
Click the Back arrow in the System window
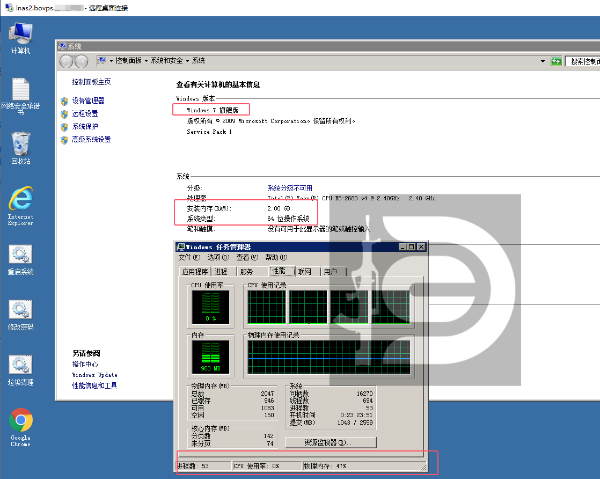[x=66, y=61]
